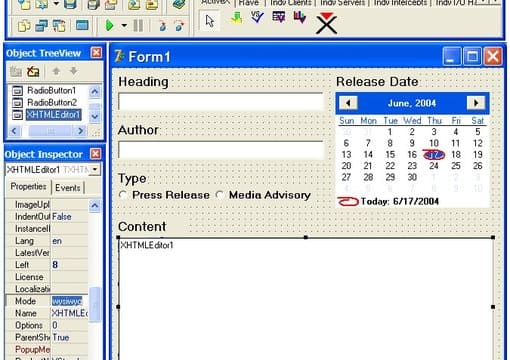This screenshot has height=360, width=510.
Task: Click the TreeView move up arrow icon
Action: point(56,71)
